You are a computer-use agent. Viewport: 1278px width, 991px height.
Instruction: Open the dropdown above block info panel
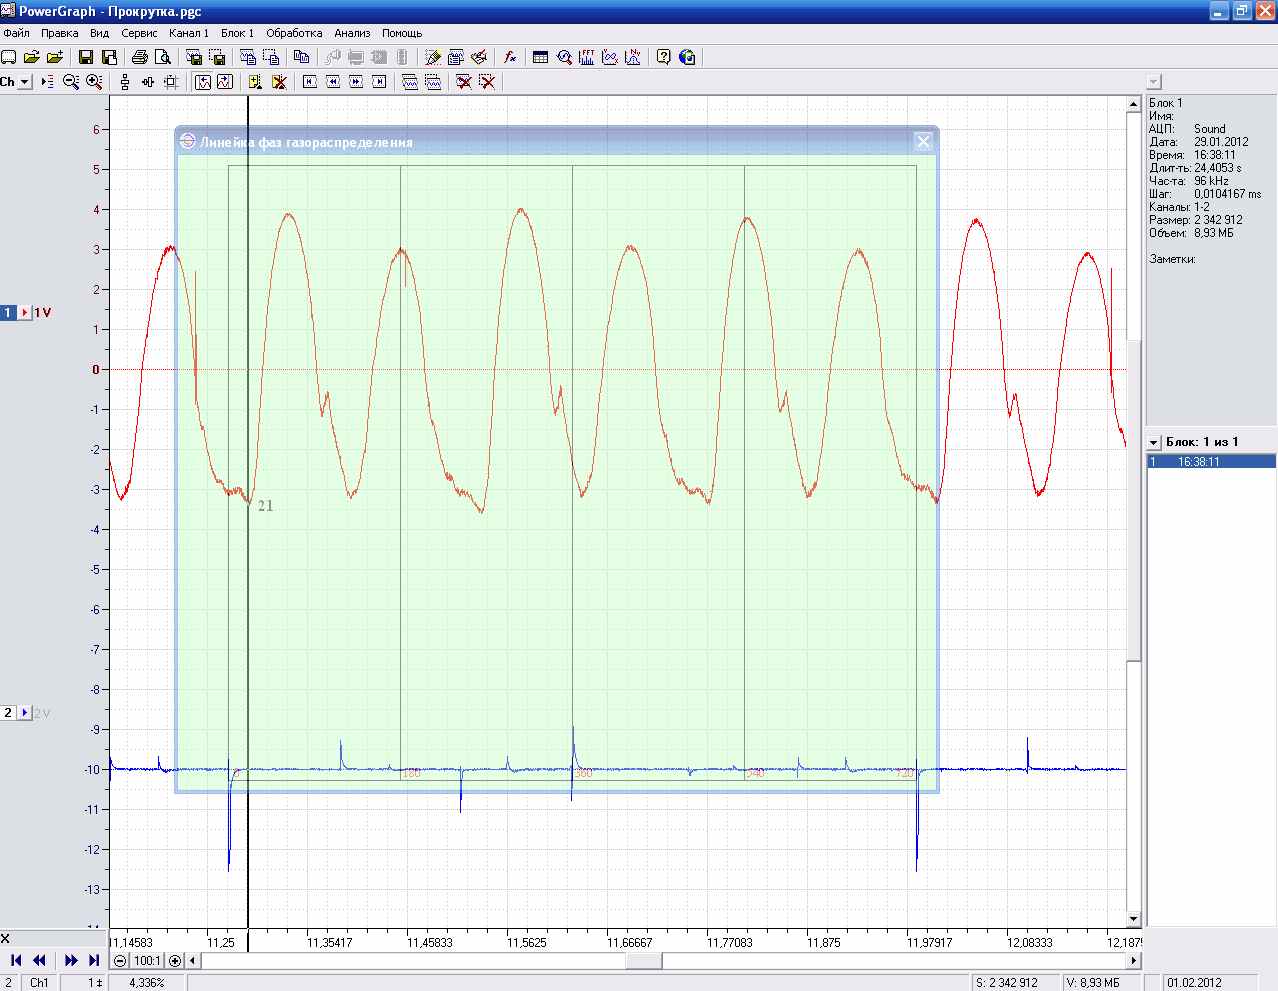click(1154, 82)
